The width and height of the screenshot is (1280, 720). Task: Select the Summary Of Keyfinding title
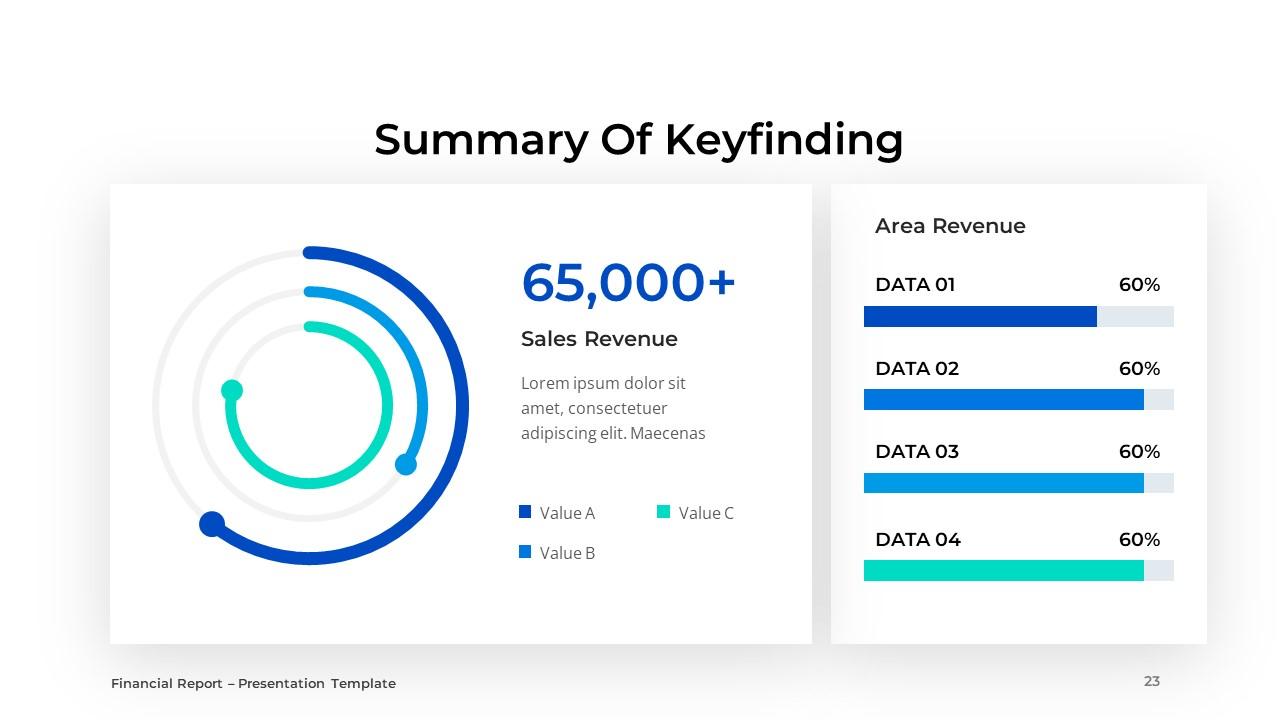[x=638, y=139]
